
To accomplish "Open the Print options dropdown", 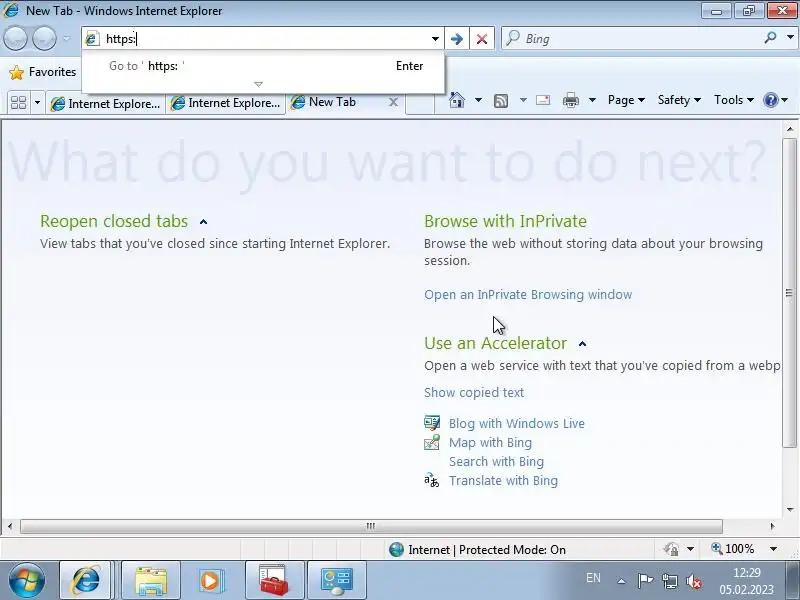I will tap(592, 100).
